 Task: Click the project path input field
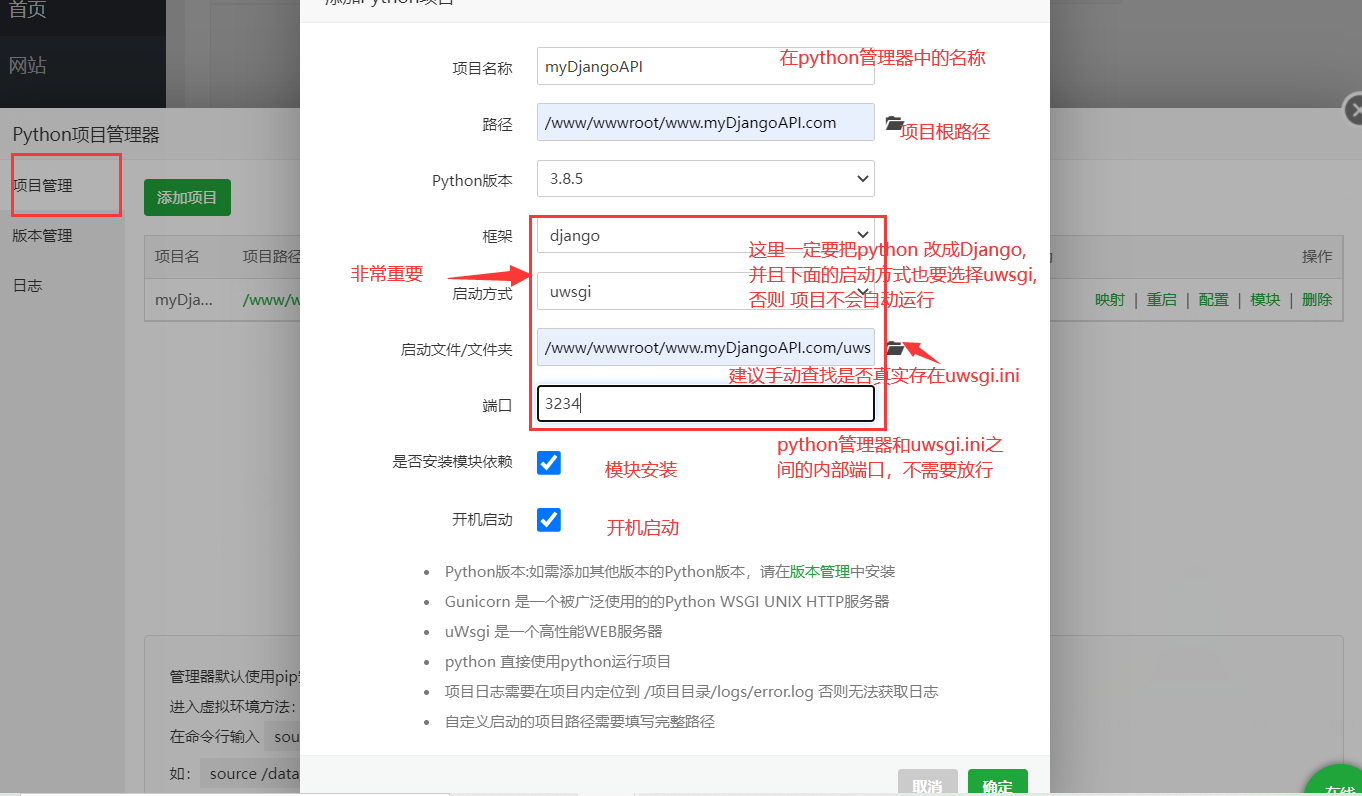[706, 123]
